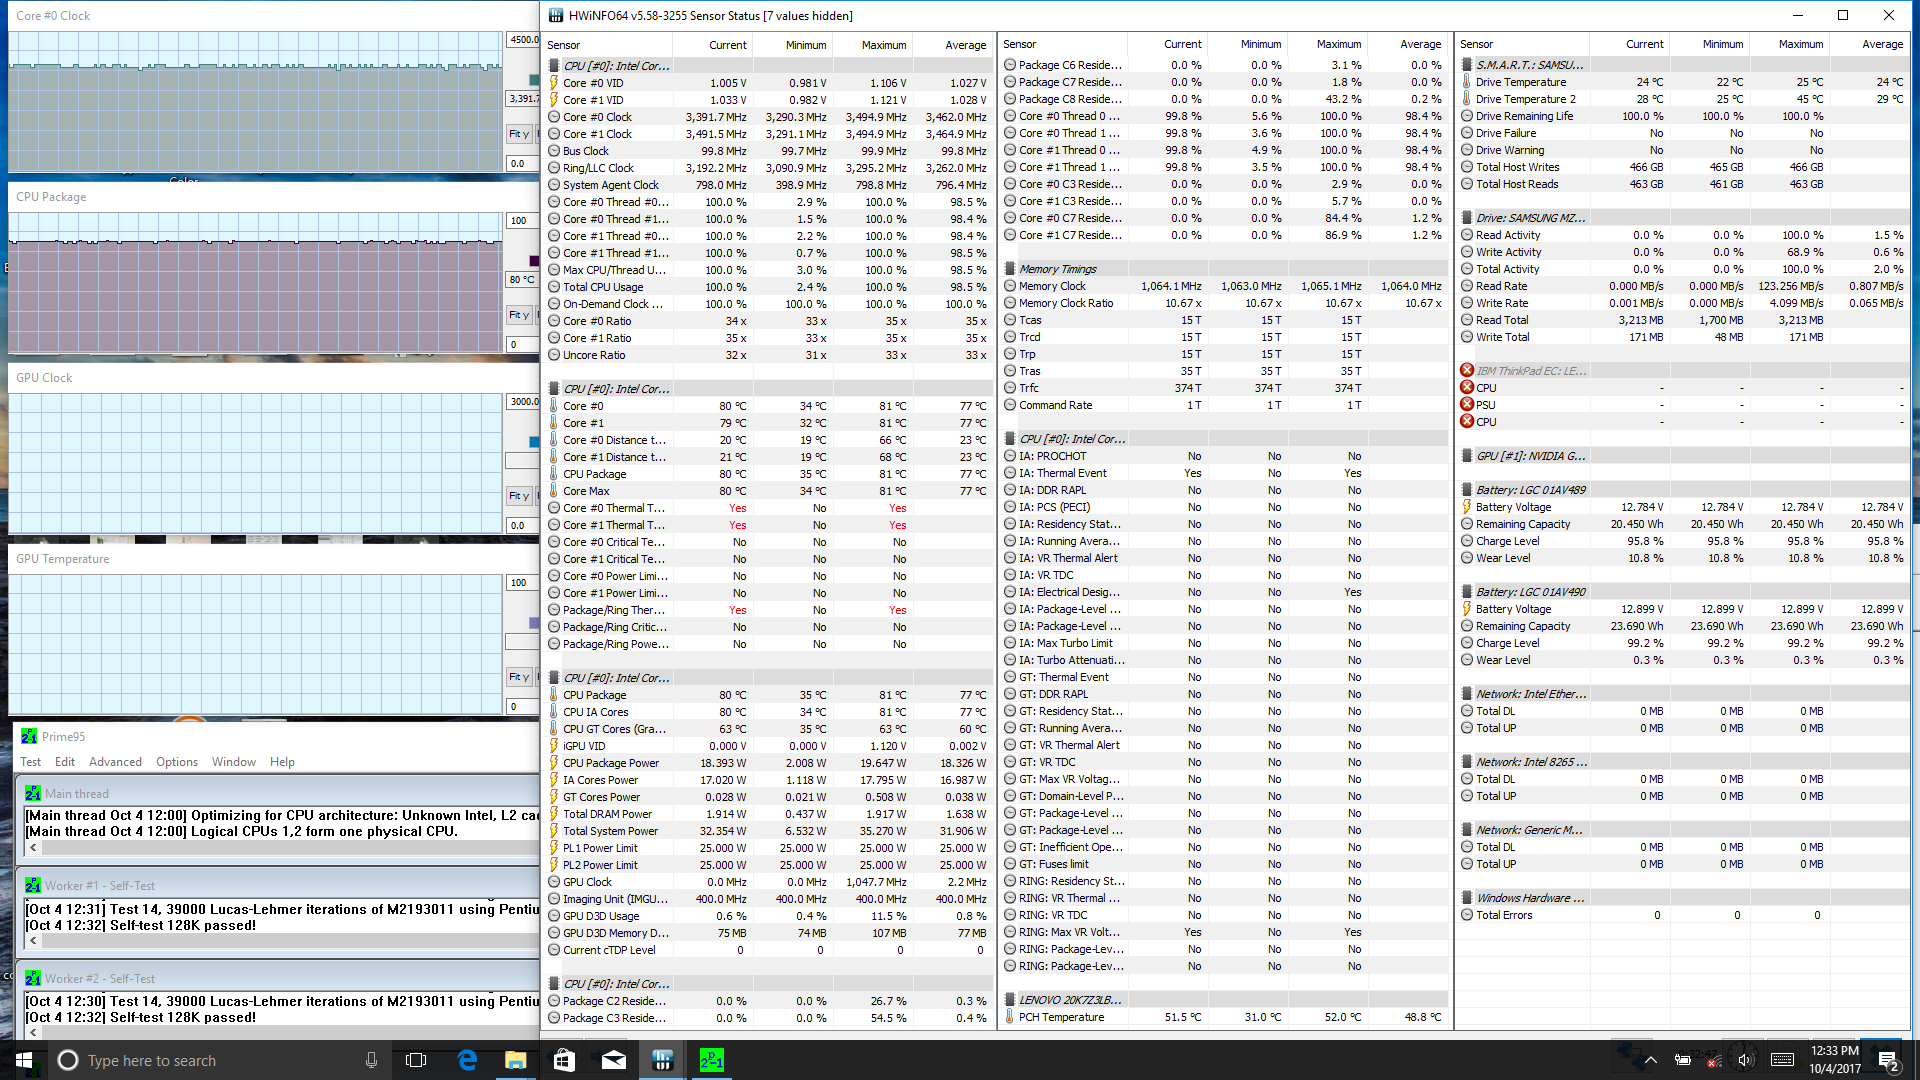Viewport: 1920px width, 1080px height.
Task: Click the red X beside IBM ThinkPad EC
Action: coord(1467,371)
